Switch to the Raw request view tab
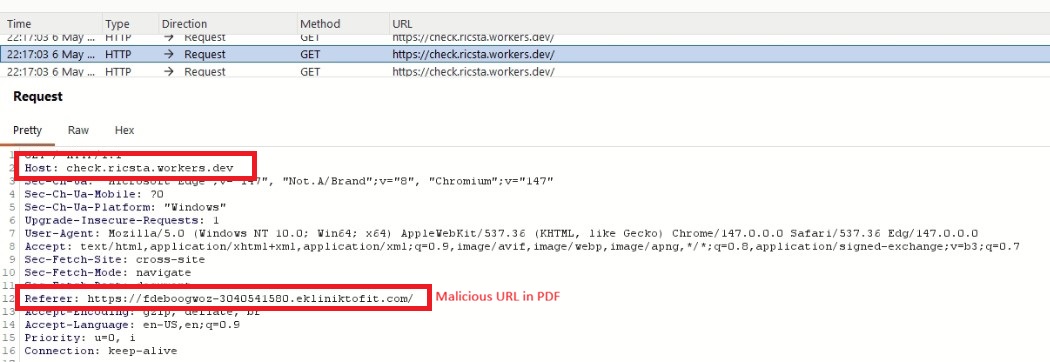This screenshot has height=362, width=1050. tap(78, 130)
